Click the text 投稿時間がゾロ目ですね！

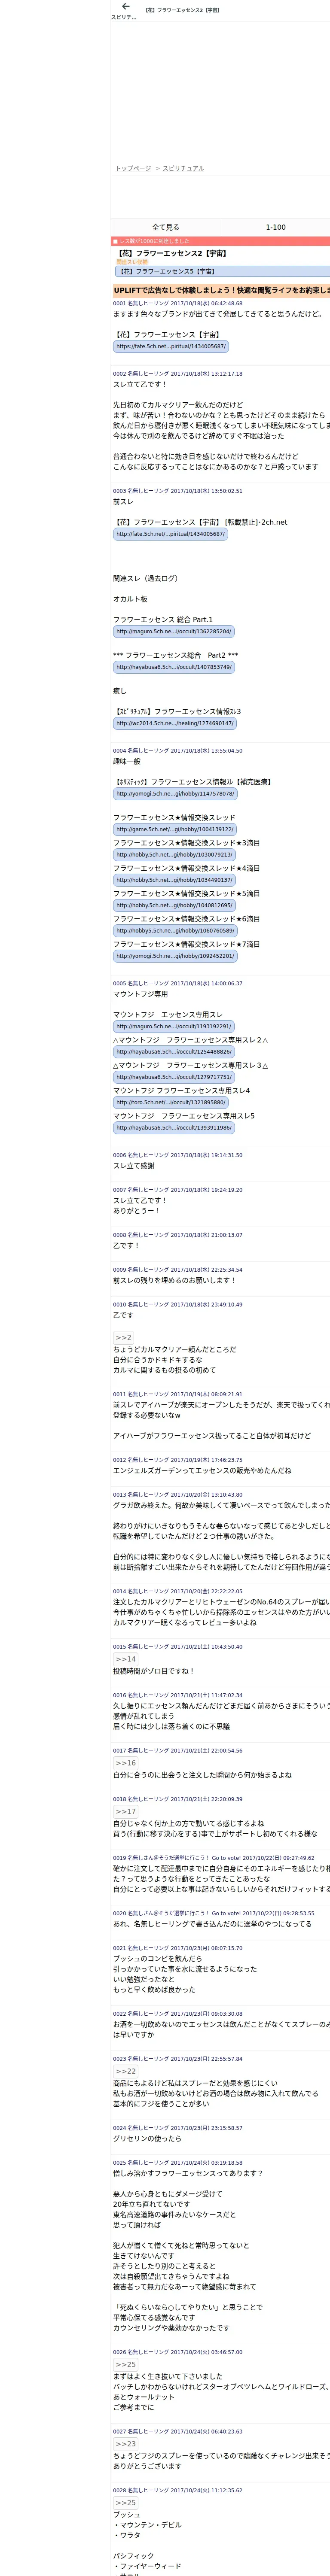point(154,1671)
